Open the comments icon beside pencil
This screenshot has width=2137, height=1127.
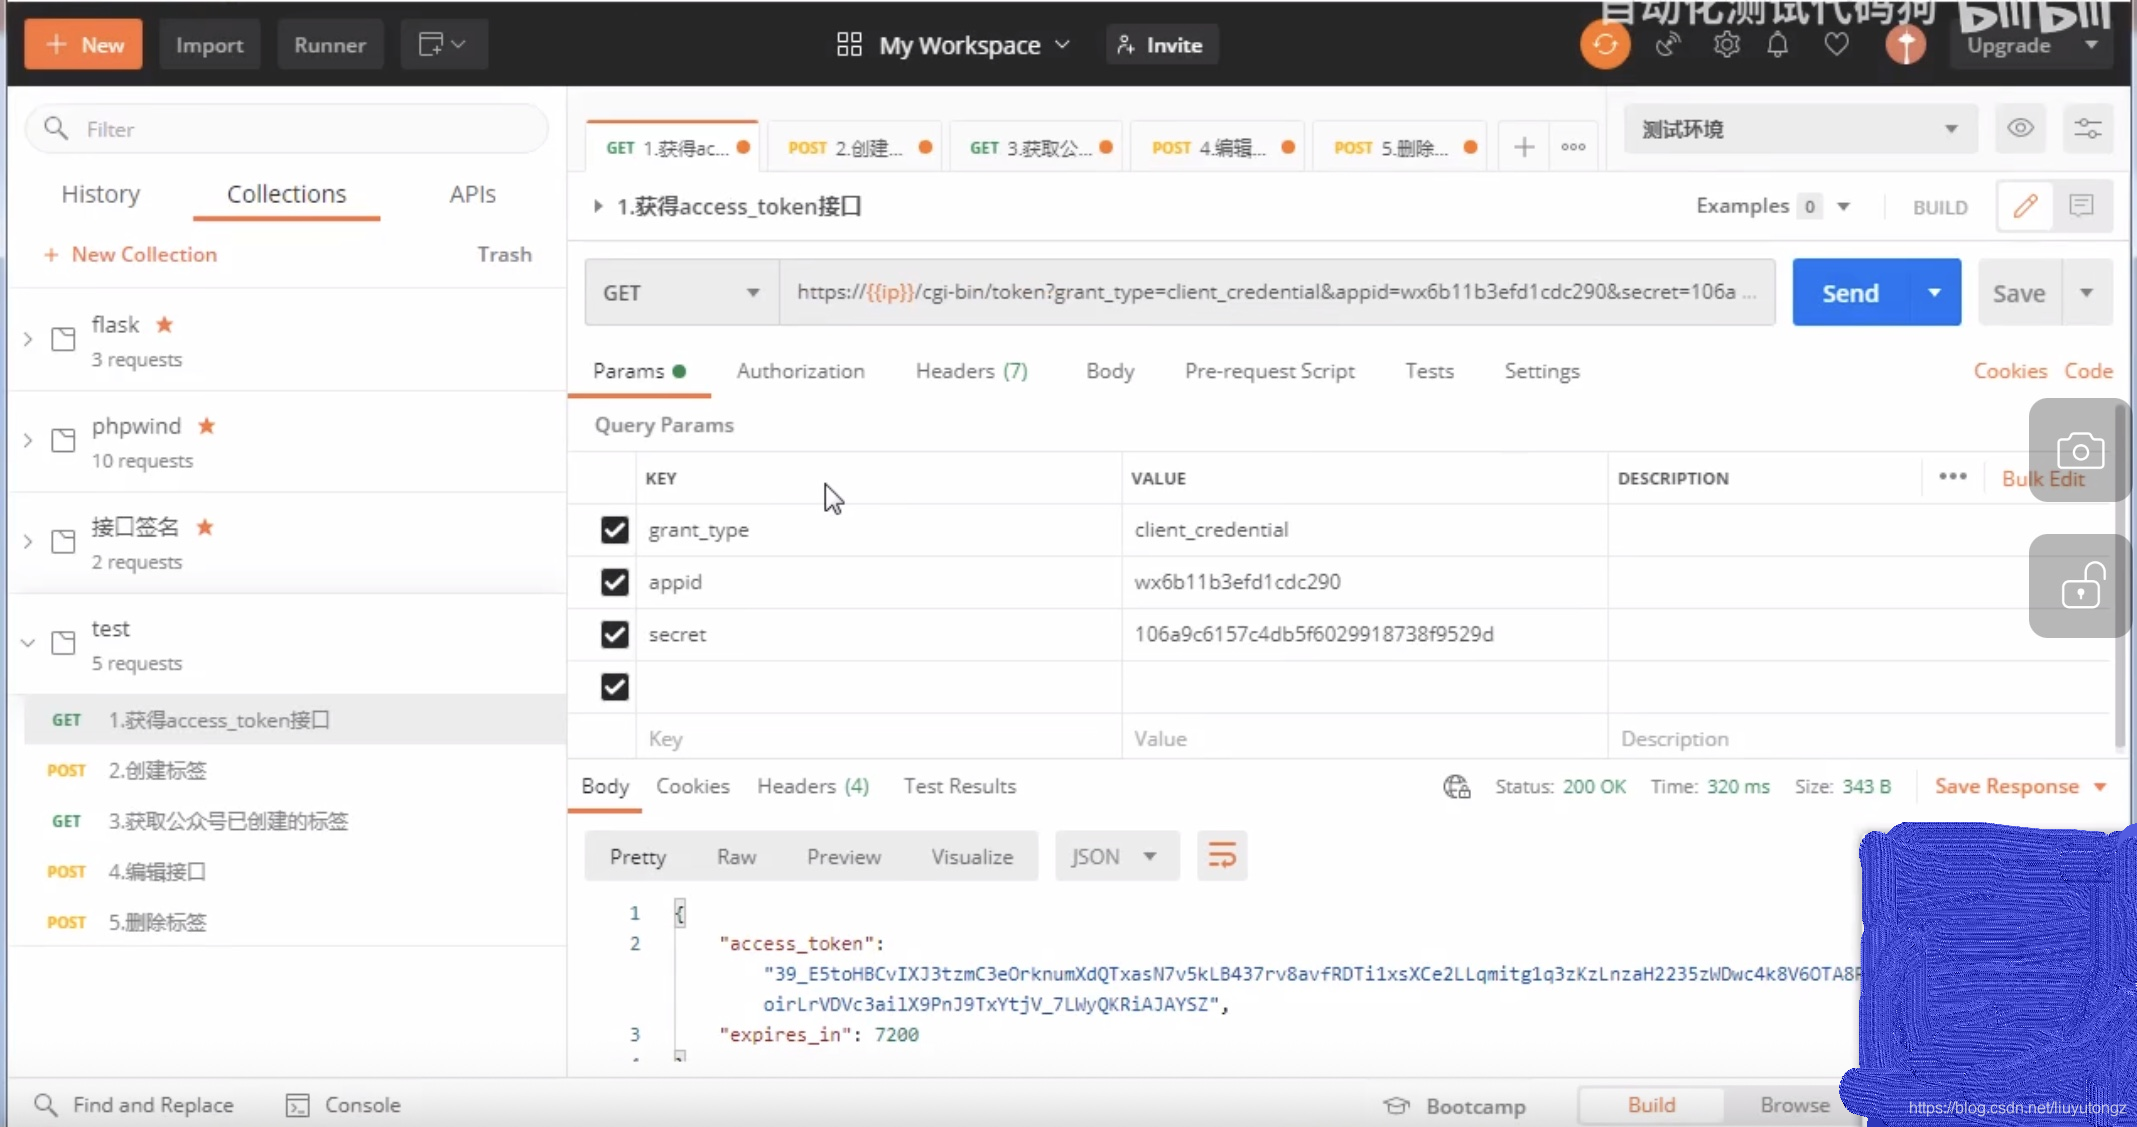coord(2082,206)
